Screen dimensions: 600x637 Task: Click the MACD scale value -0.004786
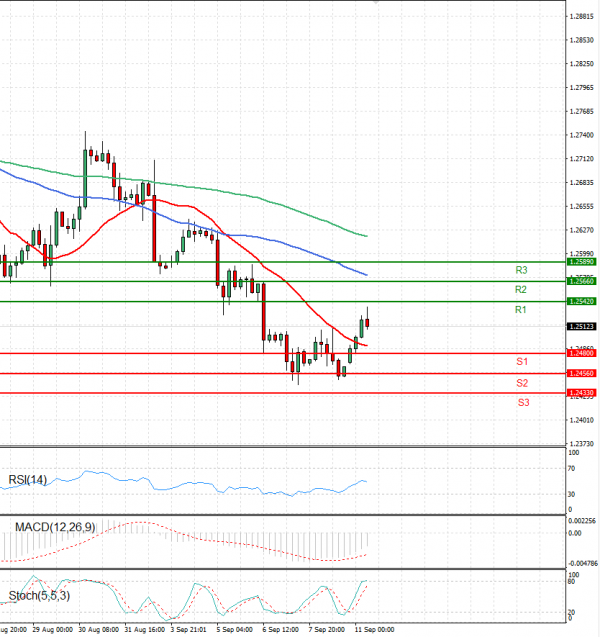pos(583,564)
